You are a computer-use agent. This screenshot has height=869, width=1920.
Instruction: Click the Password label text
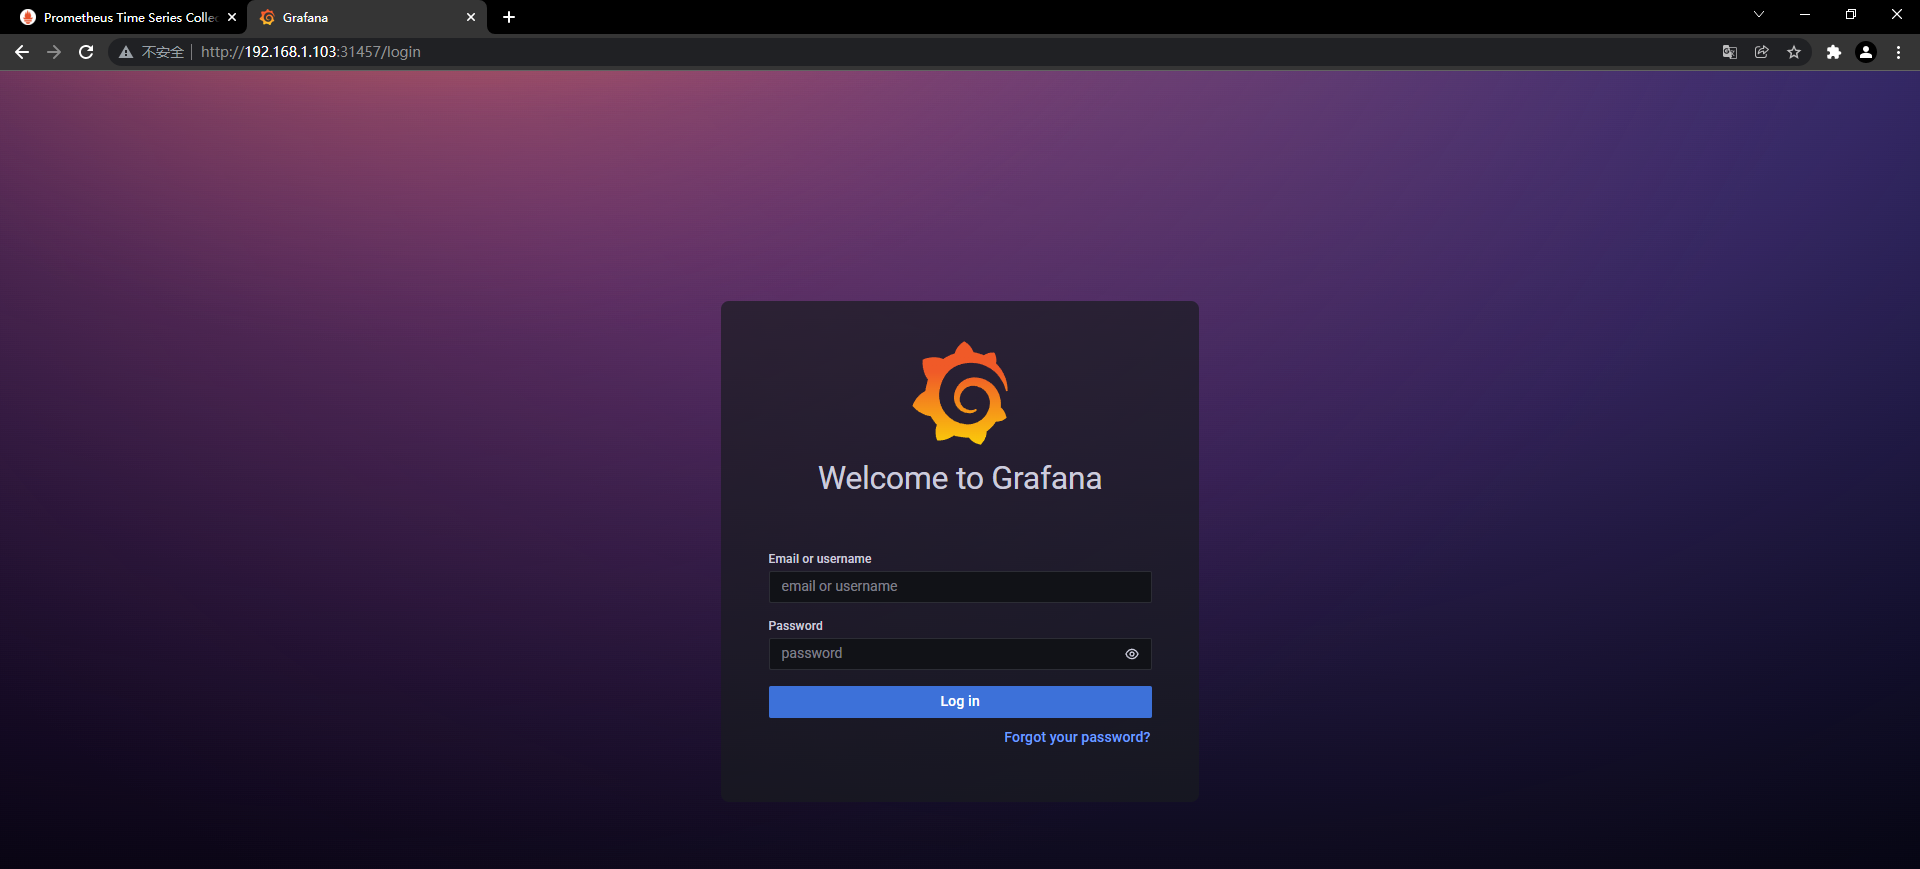pos(796,626)
